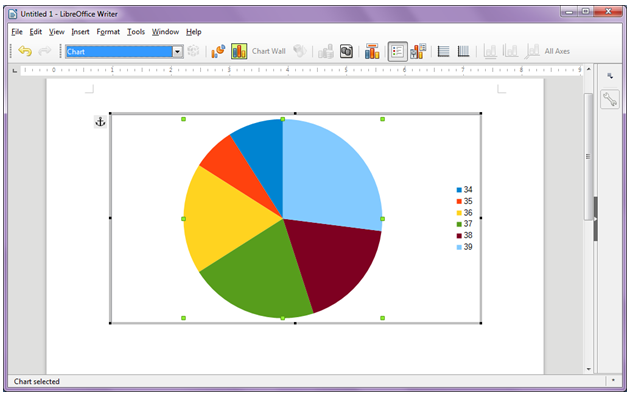Toggle horizontal grids
The width and height of the screenshot is (633, 394).
tap(443, 51)
